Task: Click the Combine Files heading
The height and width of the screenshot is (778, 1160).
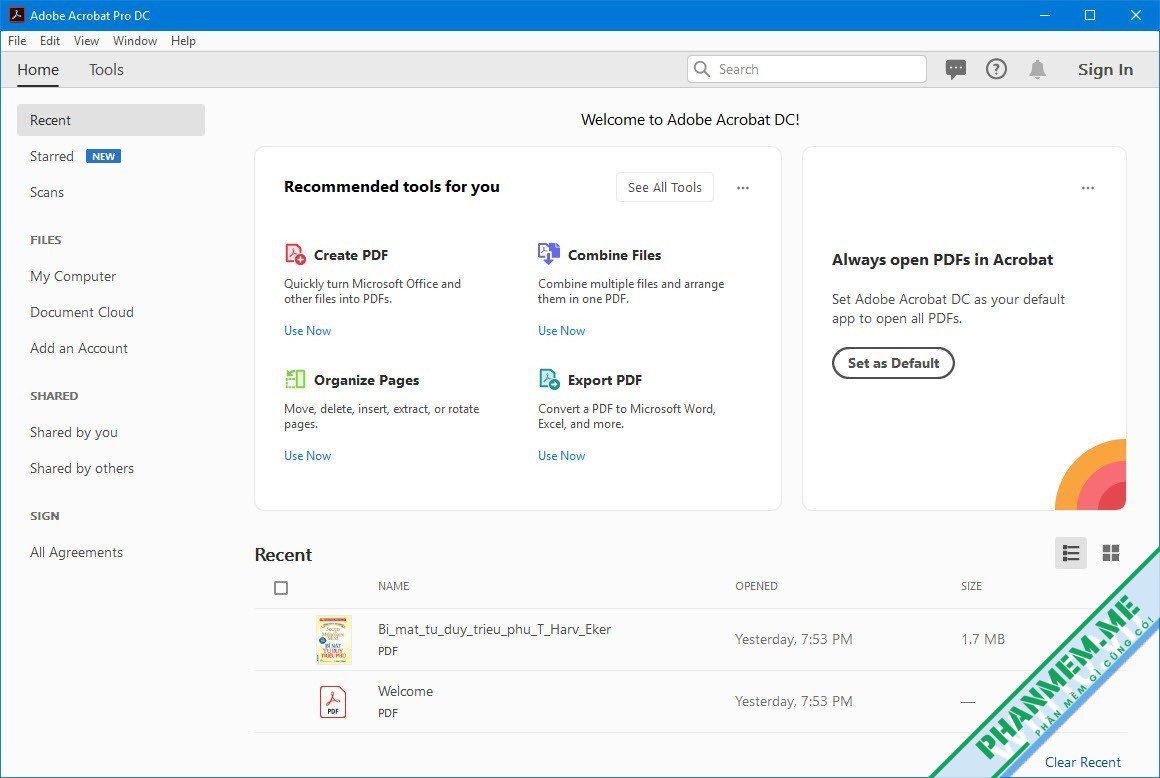Action: (615, 255)
